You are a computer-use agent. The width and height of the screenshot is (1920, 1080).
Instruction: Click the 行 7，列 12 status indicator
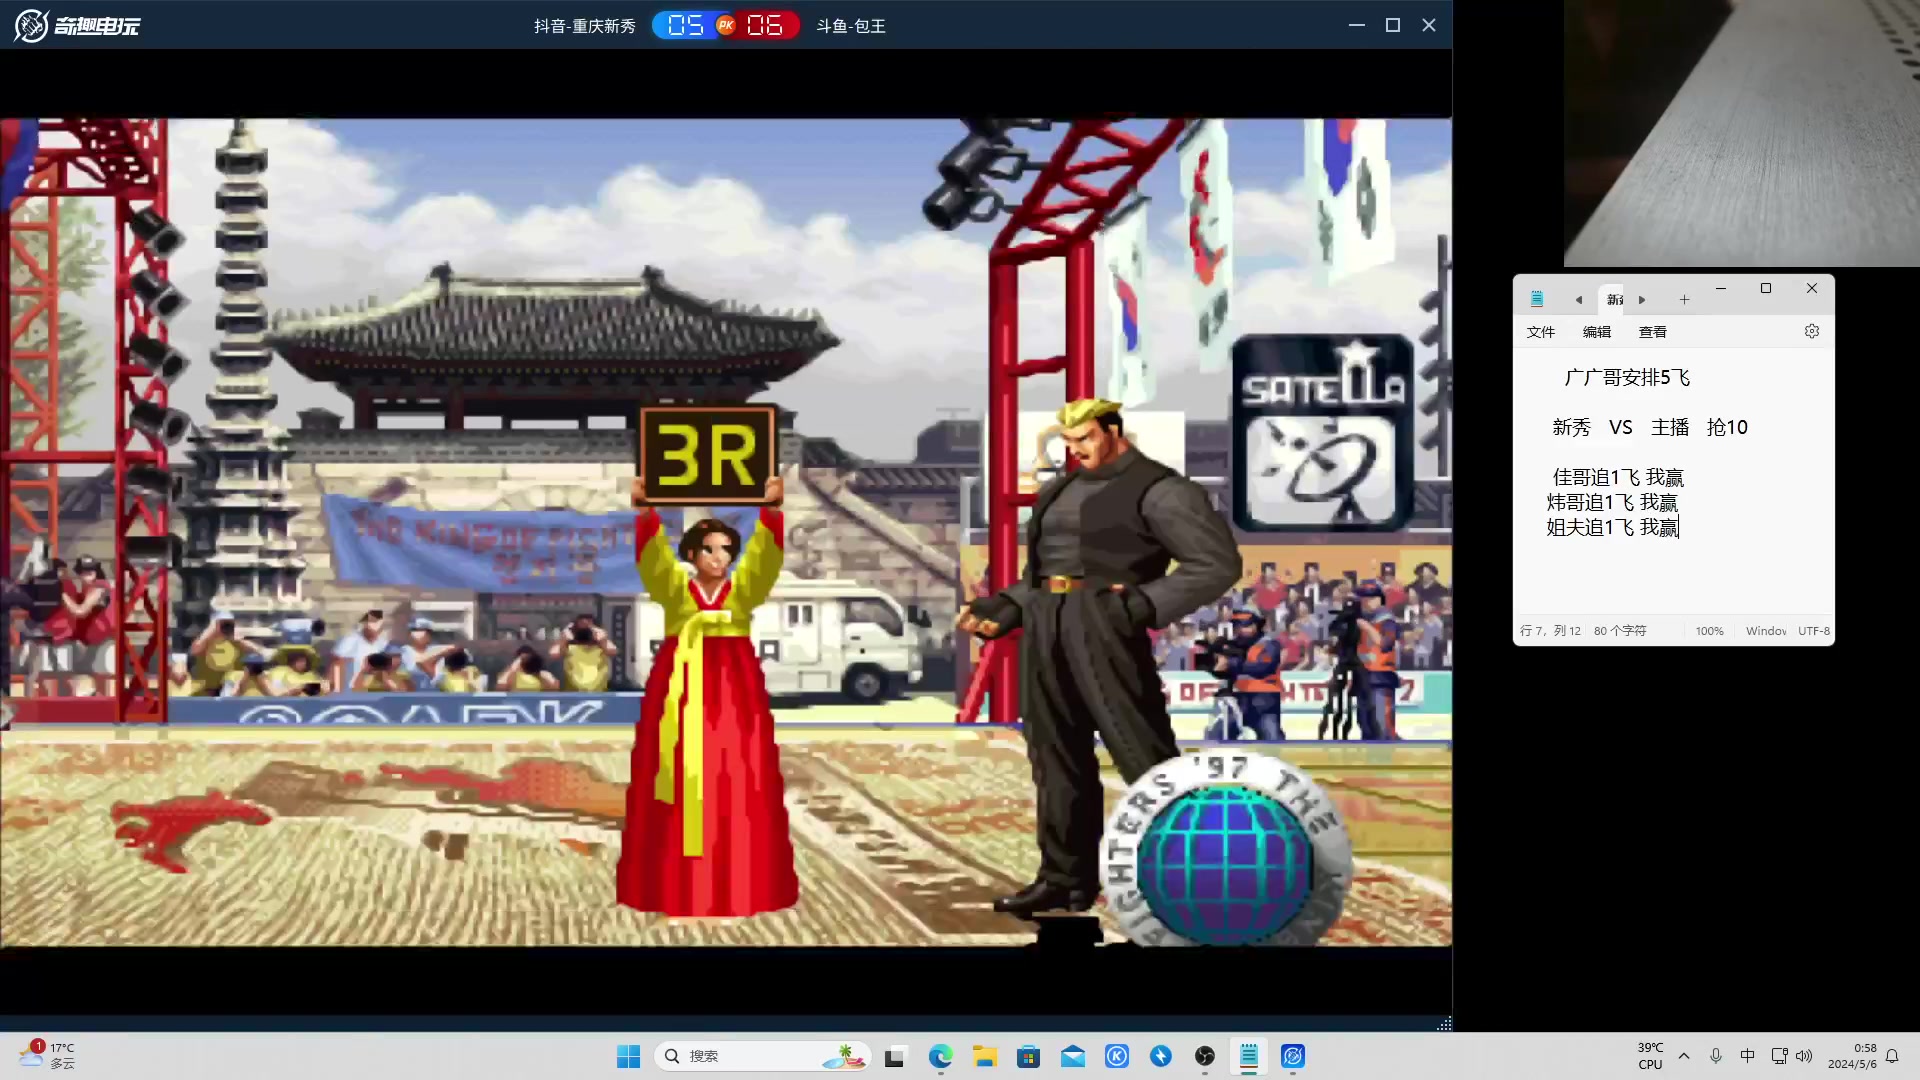[1551, 631]
